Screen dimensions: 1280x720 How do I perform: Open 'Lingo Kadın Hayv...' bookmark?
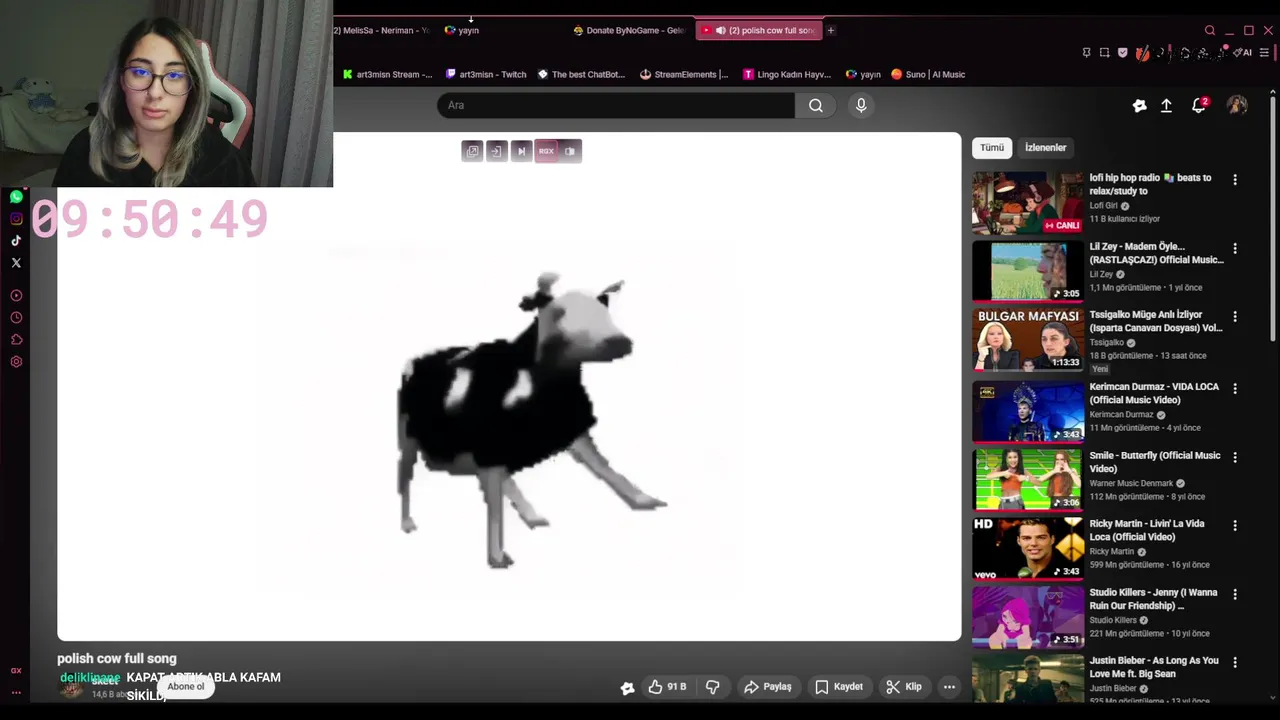tap(787, 74)
